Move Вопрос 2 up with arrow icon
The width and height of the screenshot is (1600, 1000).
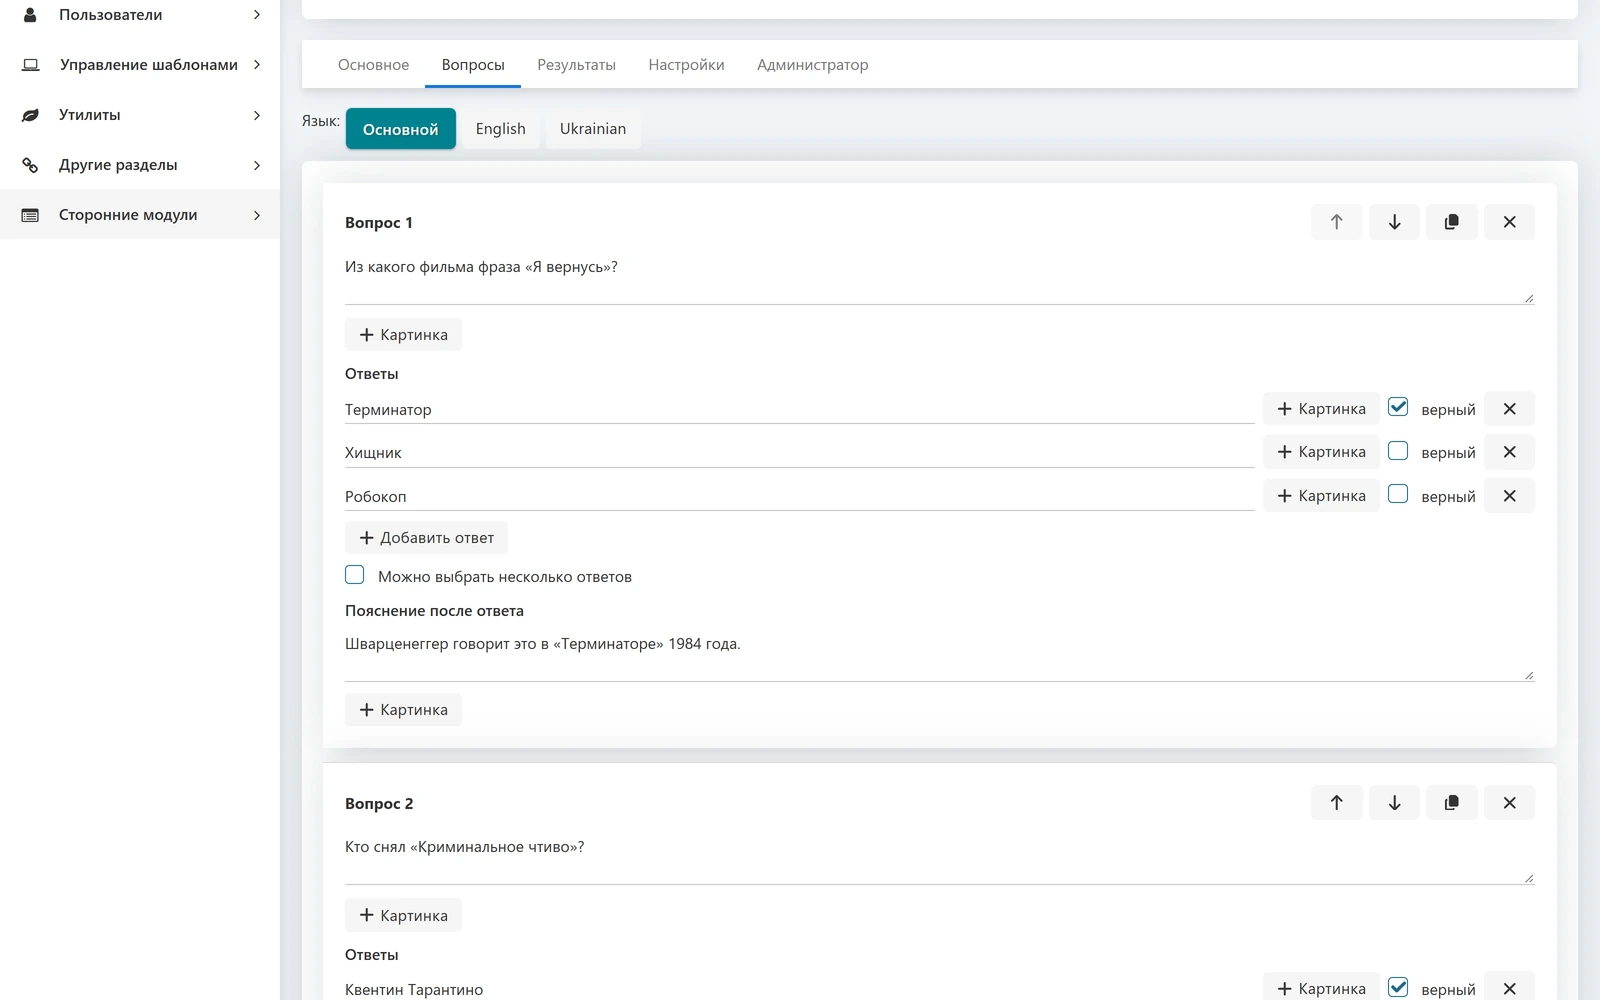tap(1336, 803)
